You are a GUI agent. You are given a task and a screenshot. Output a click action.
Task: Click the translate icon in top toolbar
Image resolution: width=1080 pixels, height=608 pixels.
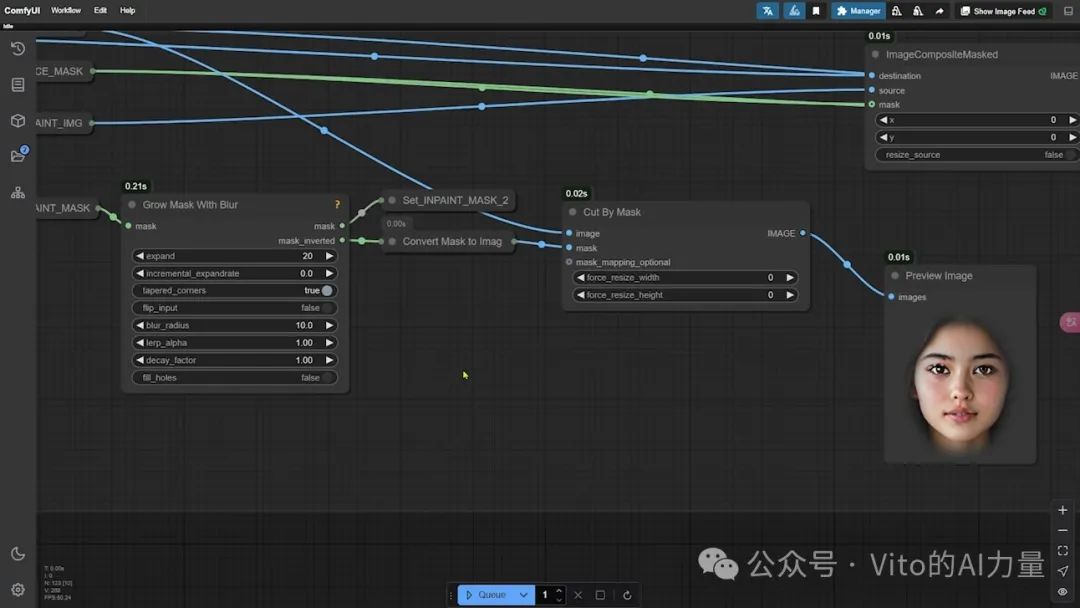[767, 11]
